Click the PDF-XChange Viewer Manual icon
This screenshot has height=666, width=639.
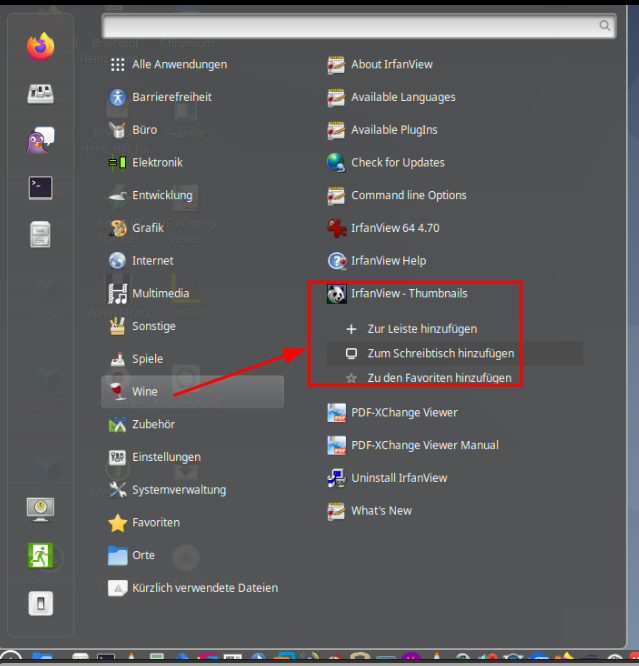[336, 446]
